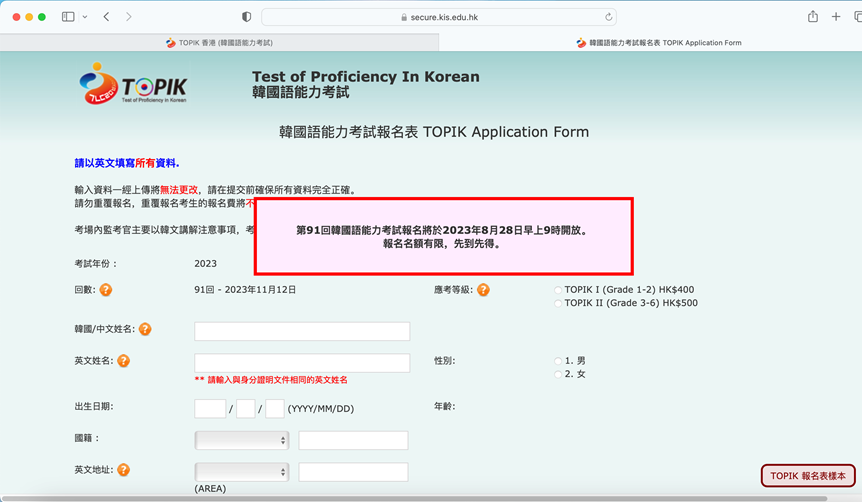Click the text field beside 國籍 dropdown
The image size is (862, 502).
click(353, 440)
